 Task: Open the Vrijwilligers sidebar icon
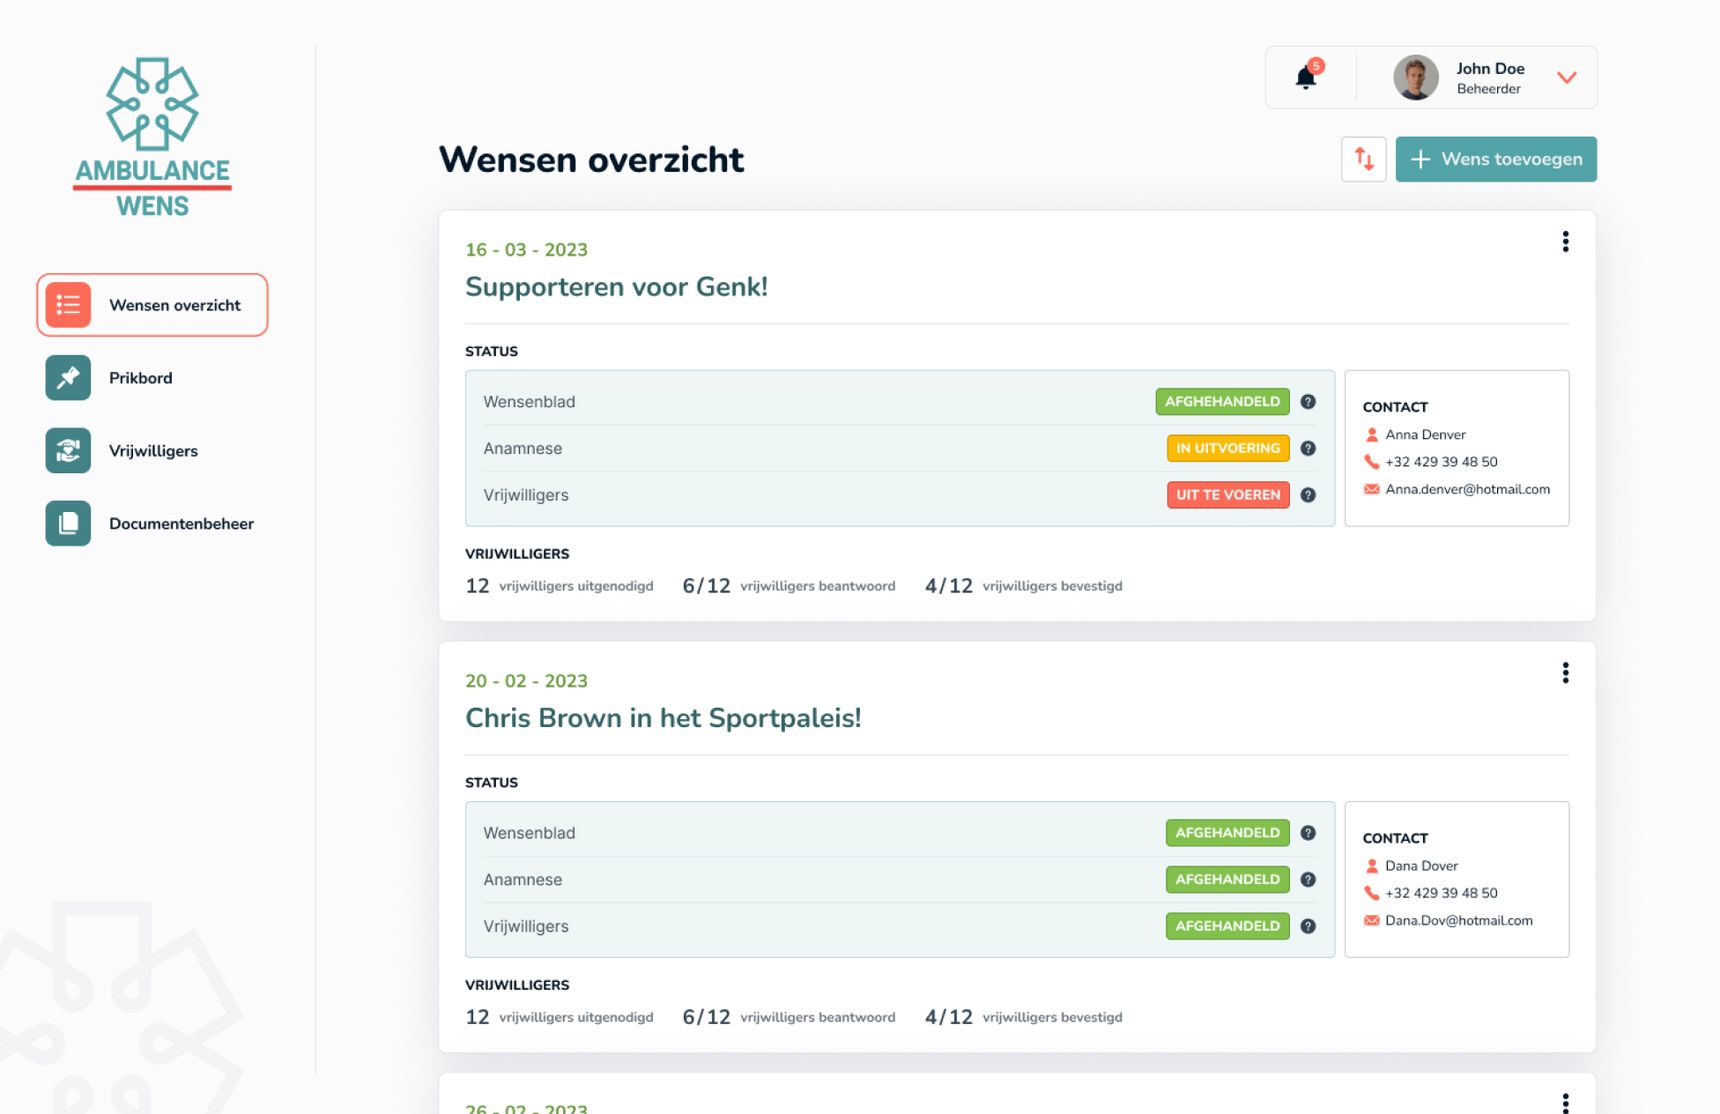pos(68,451)
